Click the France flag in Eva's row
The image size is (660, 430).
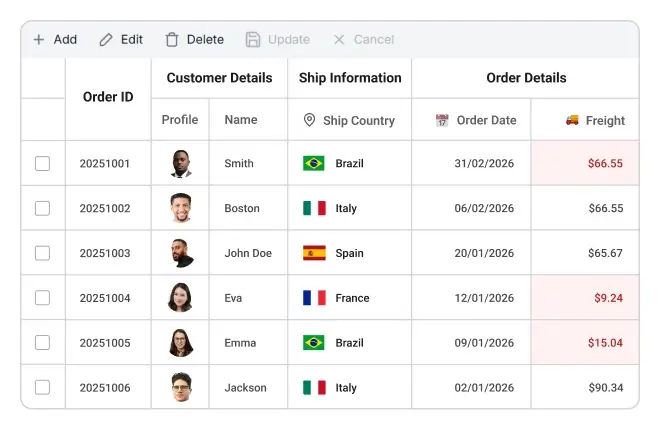point(314,298)
